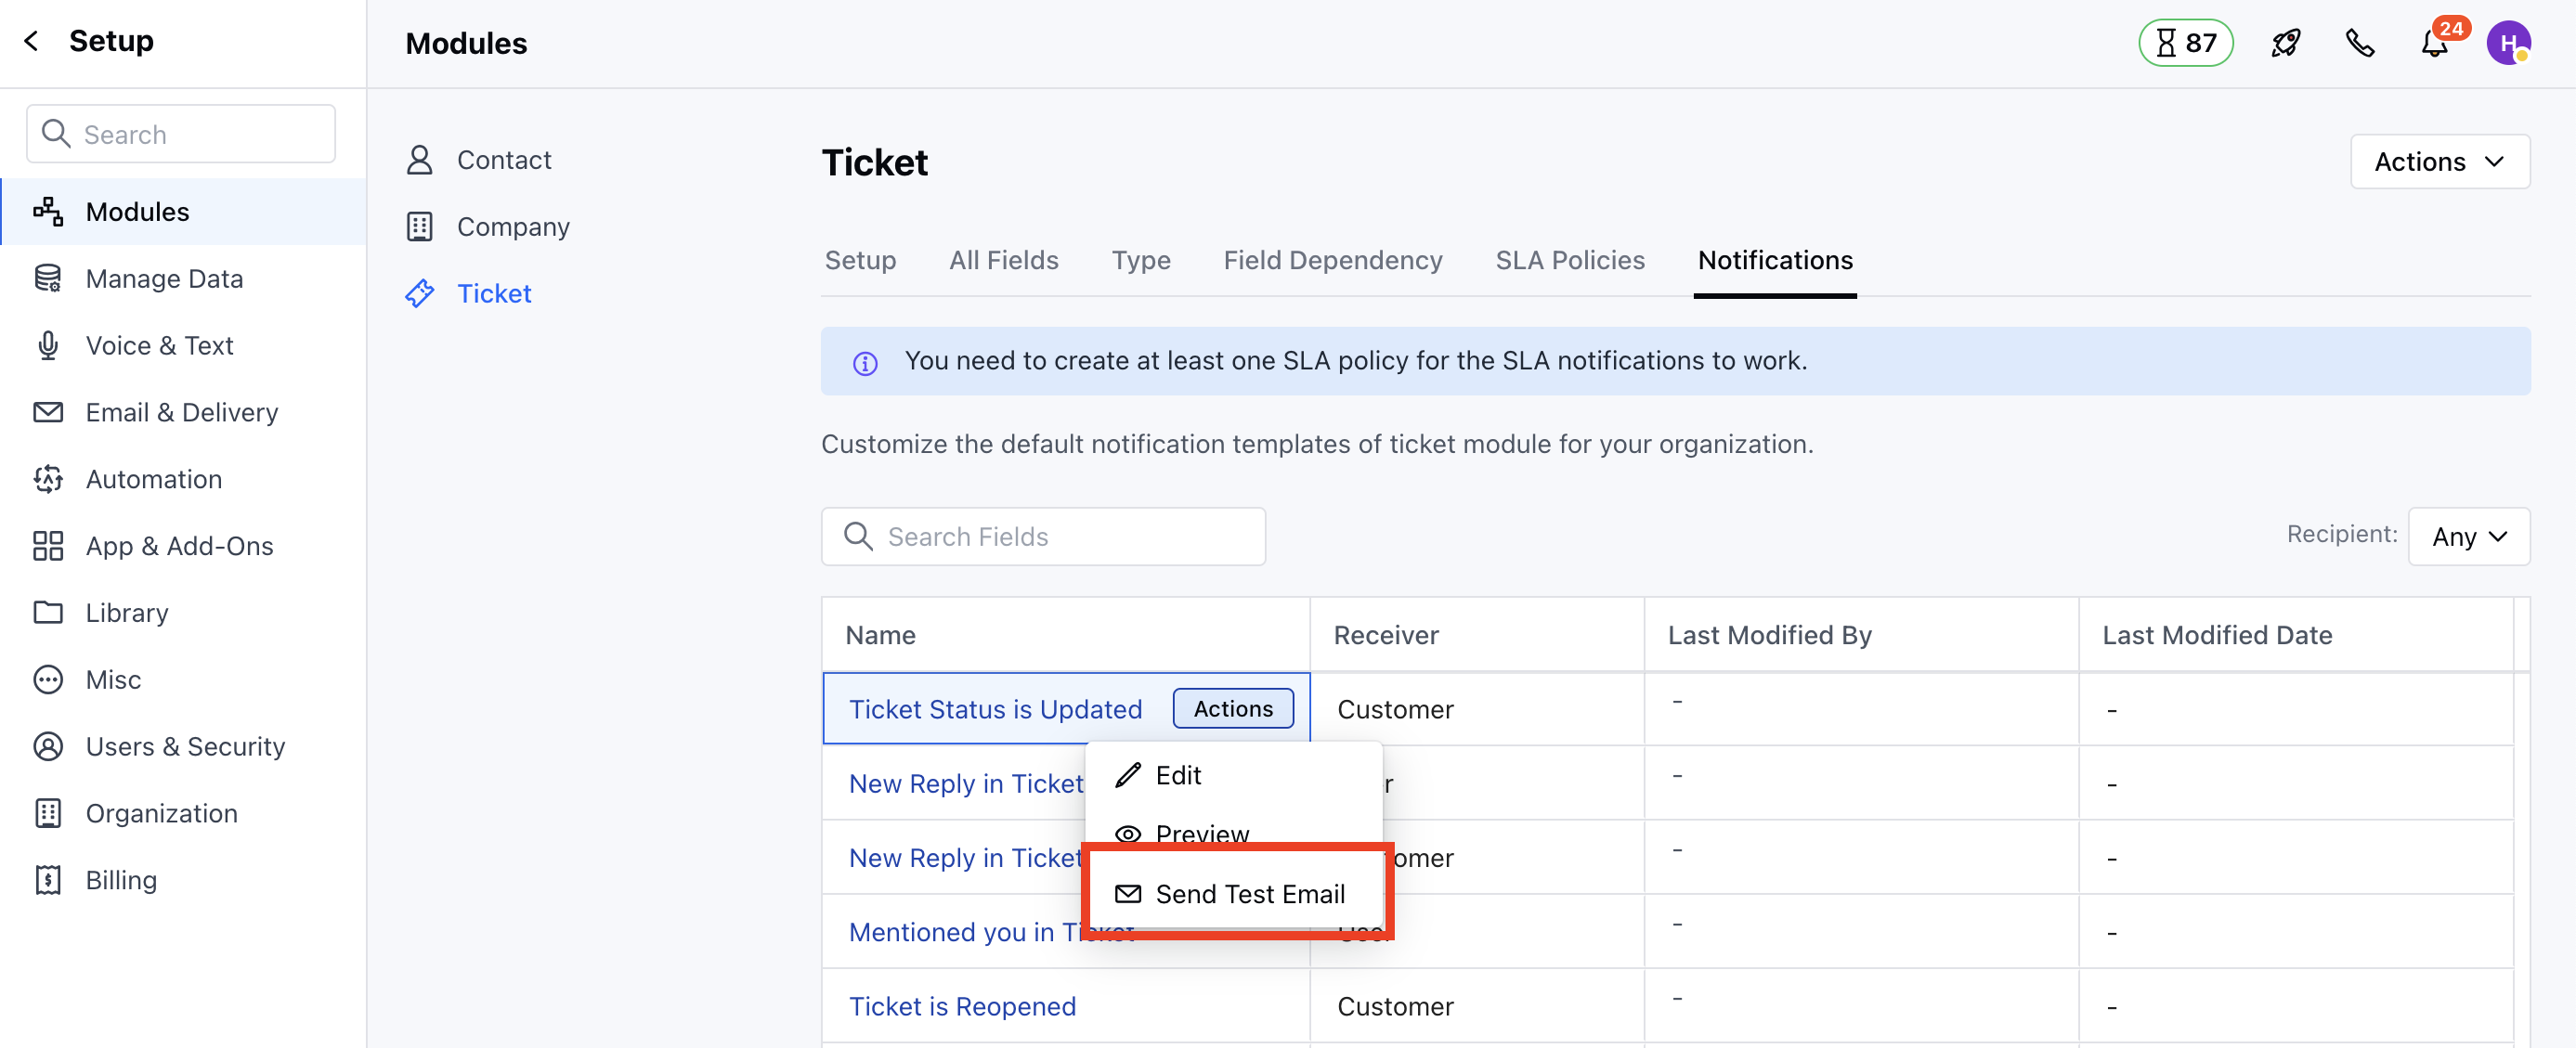
Task: Open the phone dialer icon
Action: coord(2360,43)
